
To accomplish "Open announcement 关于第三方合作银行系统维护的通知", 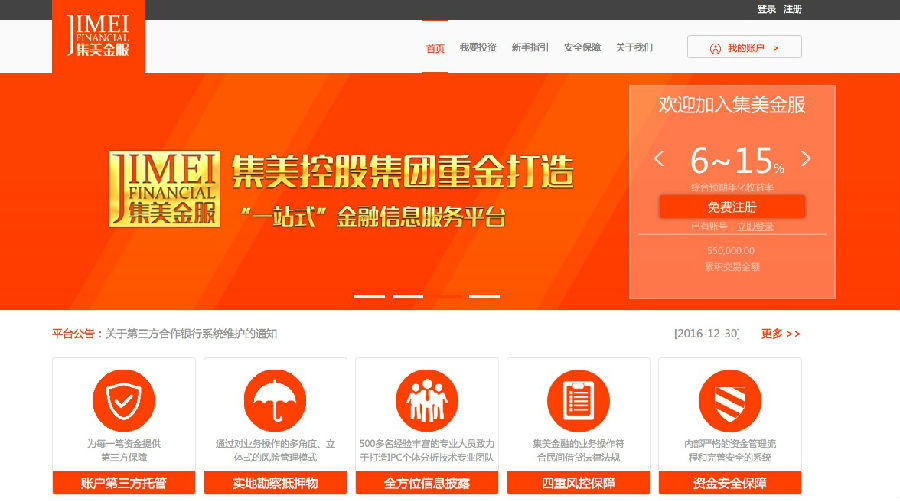I will click(191, 333).
